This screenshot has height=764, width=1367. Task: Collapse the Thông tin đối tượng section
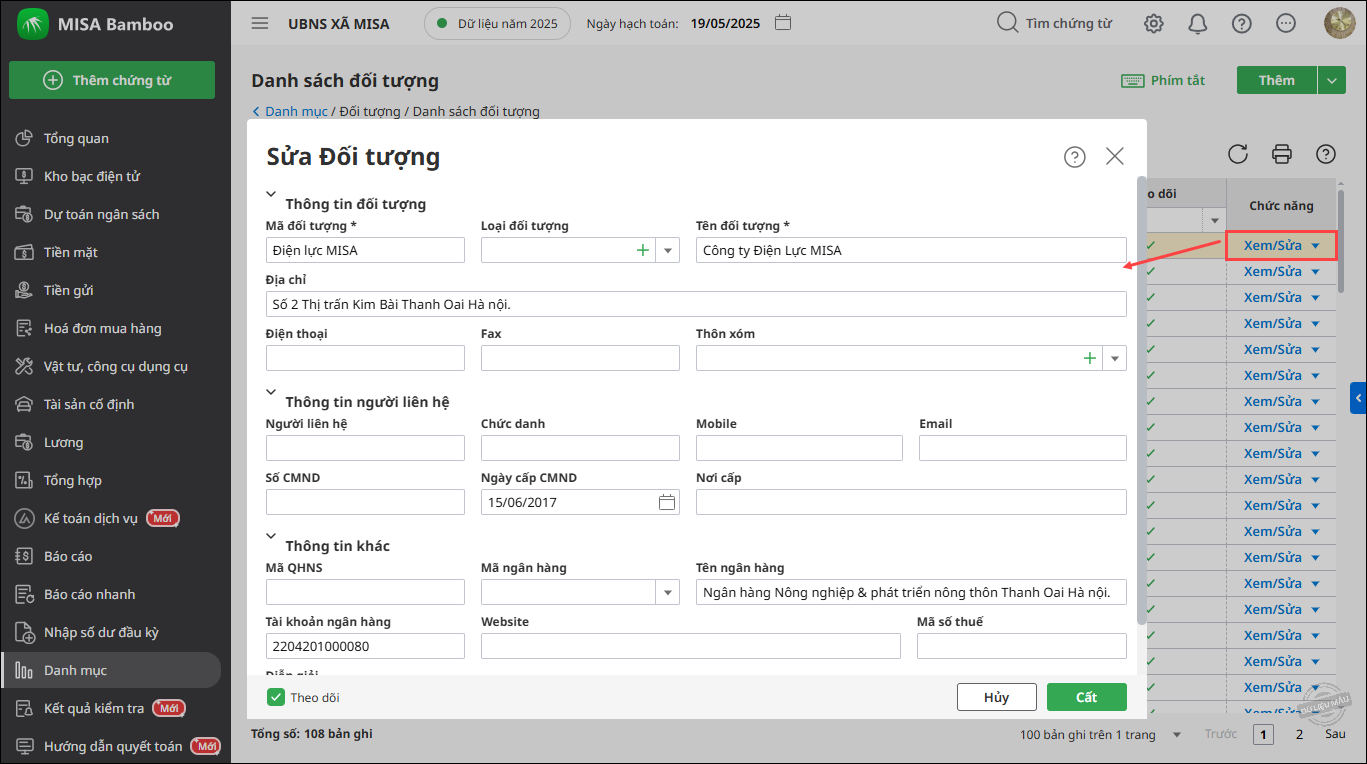point(271,196)
